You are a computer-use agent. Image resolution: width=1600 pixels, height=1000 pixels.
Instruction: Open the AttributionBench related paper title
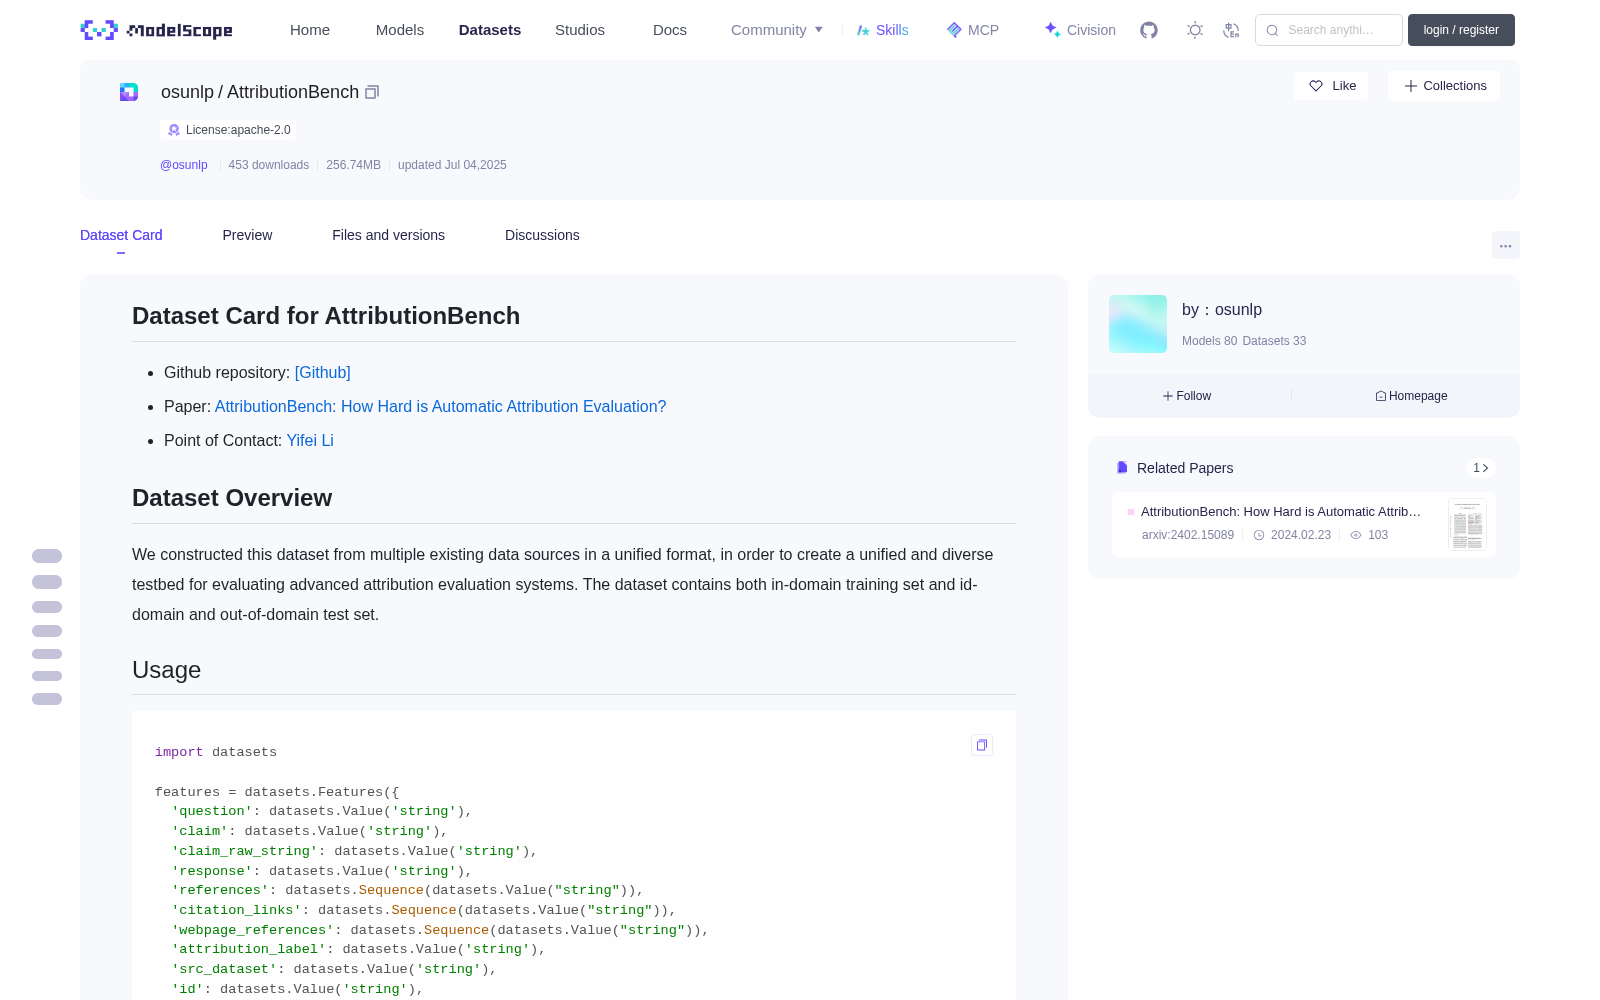[1281, 511]
